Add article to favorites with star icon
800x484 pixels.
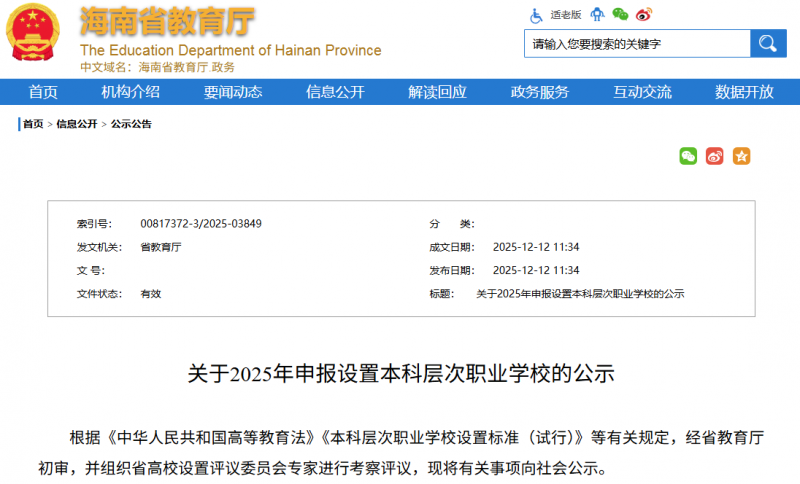click(x=741, y=156)
